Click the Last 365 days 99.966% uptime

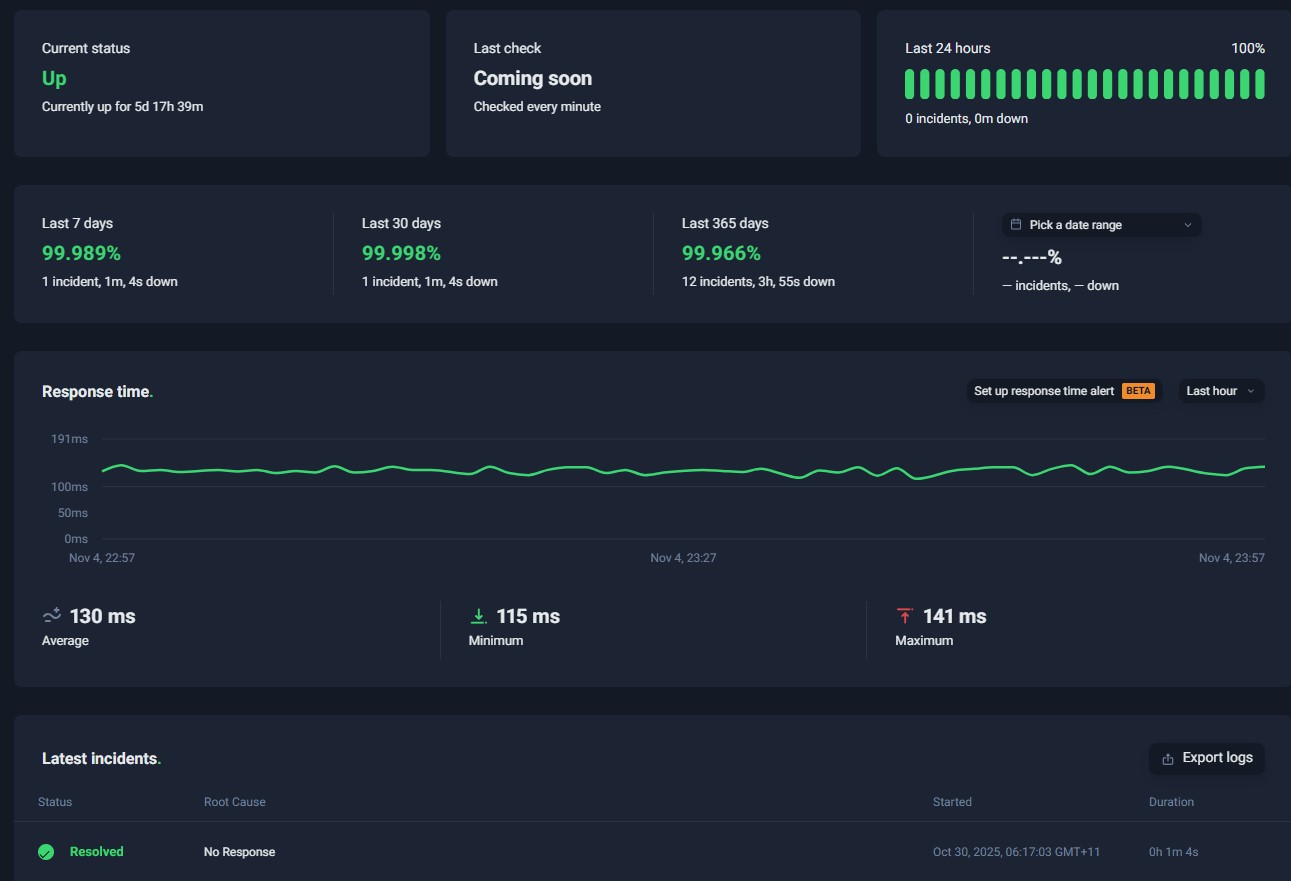pos(721,253)
